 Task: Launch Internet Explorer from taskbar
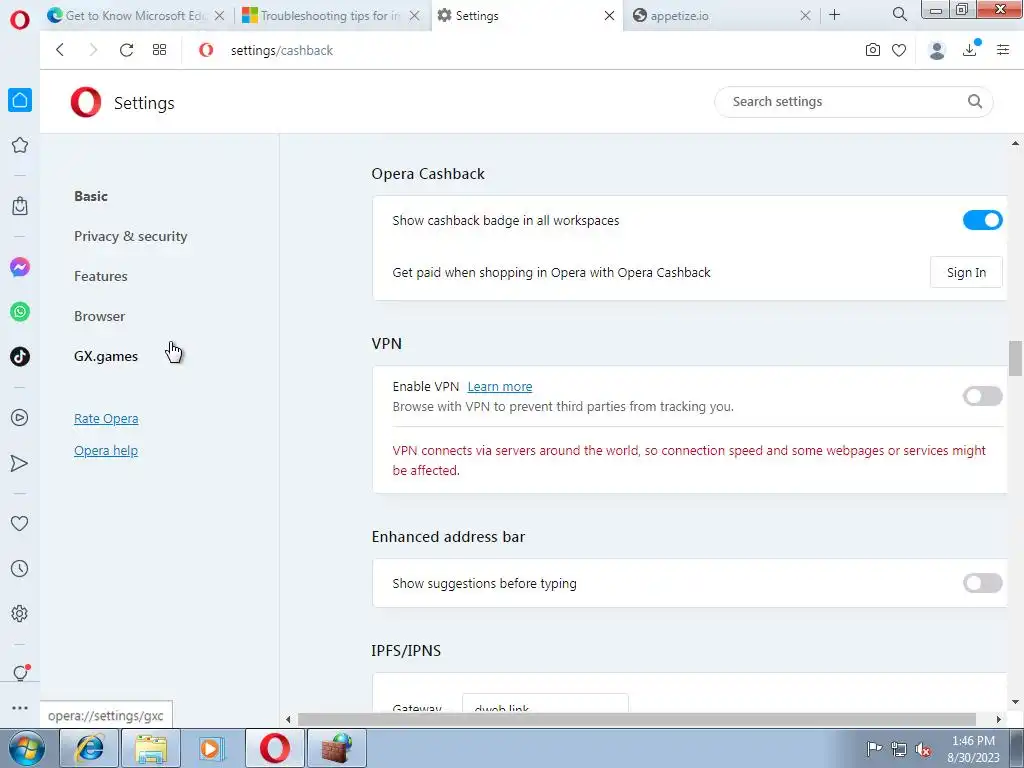click(x=88, y=748)
